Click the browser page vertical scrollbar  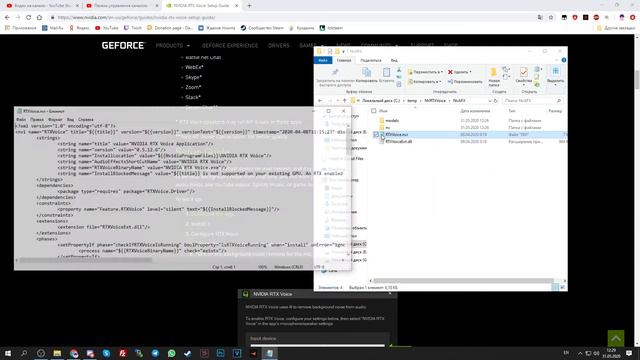click(637, 80)
